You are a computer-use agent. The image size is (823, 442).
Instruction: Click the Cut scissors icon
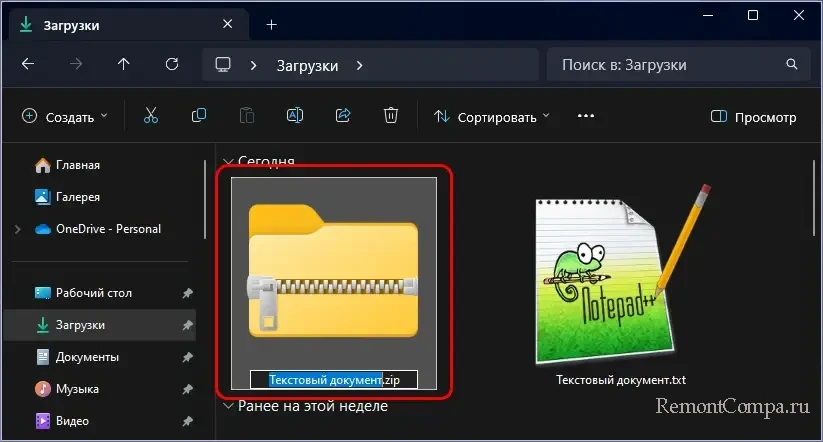[x=151, y=116]
